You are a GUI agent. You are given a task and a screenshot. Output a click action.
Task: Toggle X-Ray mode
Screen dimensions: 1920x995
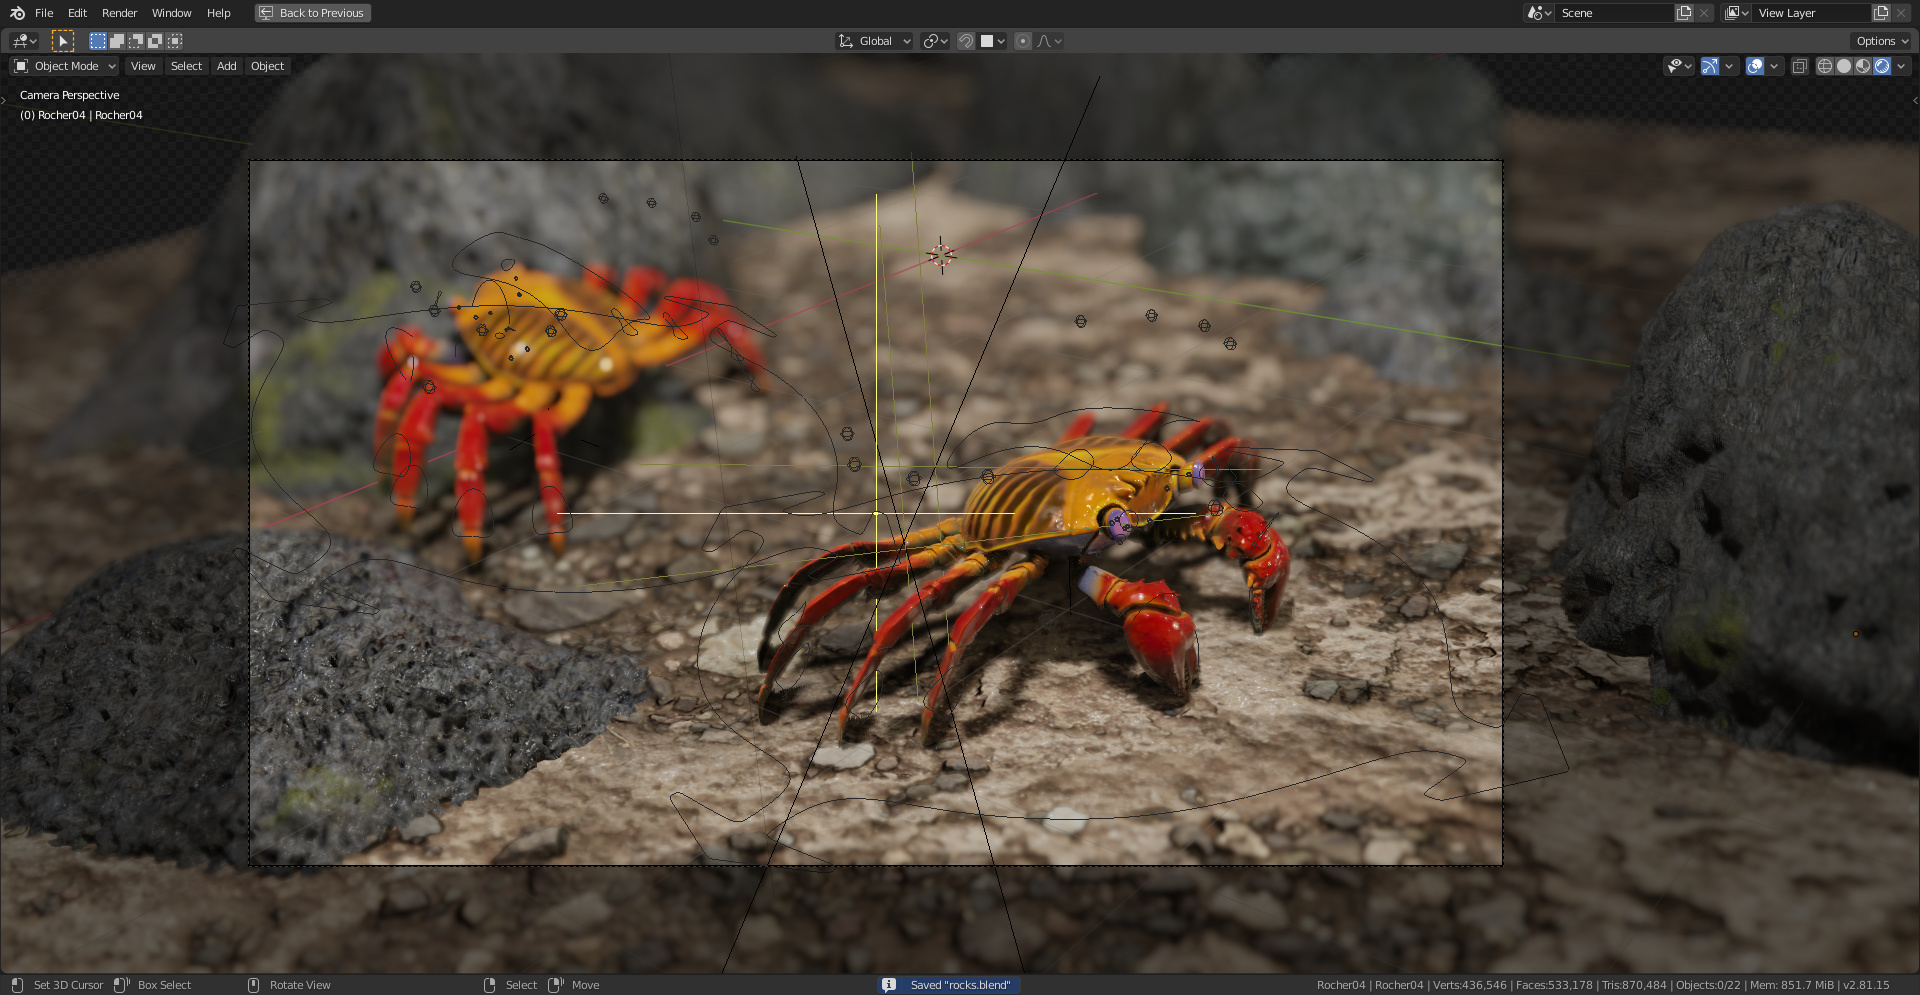pos(1799,66)
